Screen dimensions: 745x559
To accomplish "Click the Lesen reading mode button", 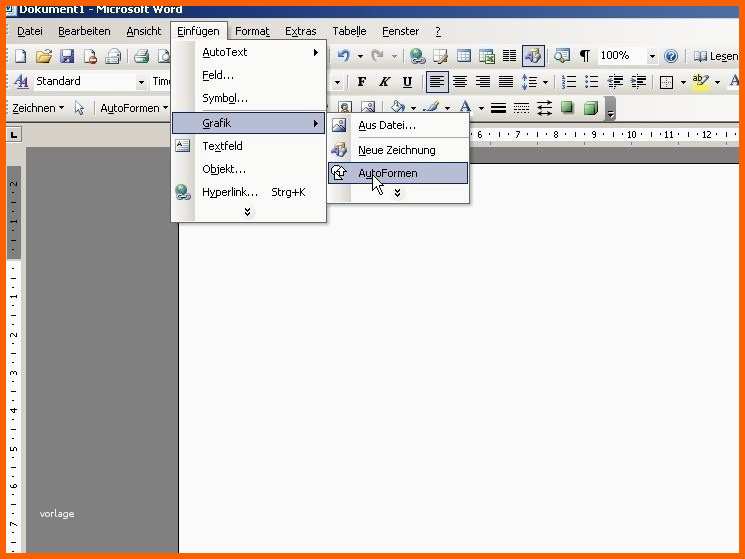I will (715, 56).
